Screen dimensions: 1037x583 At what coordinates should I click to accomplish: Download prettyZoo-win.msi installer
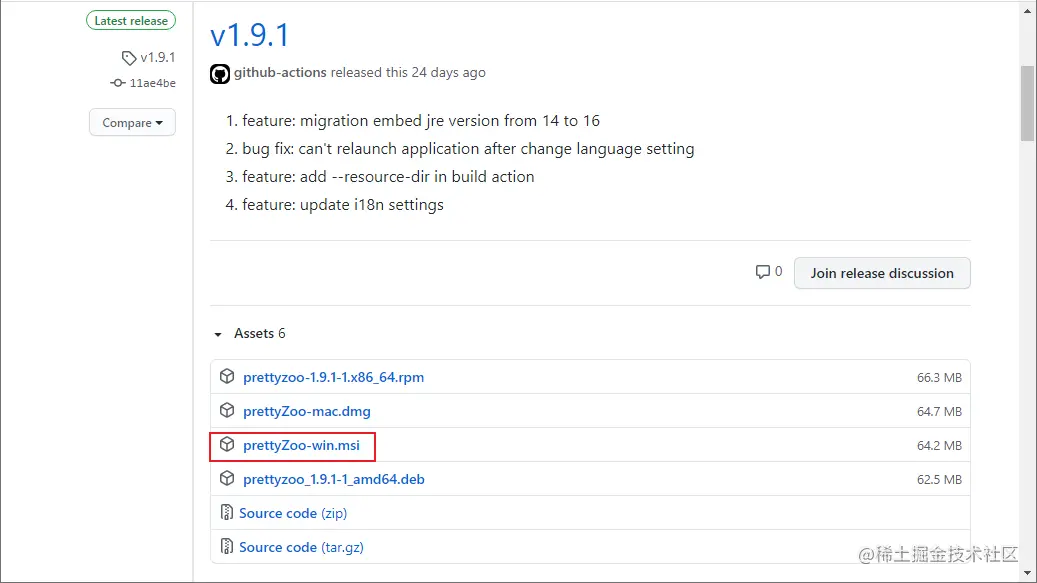pyautogui.click(x=302, y=446)
